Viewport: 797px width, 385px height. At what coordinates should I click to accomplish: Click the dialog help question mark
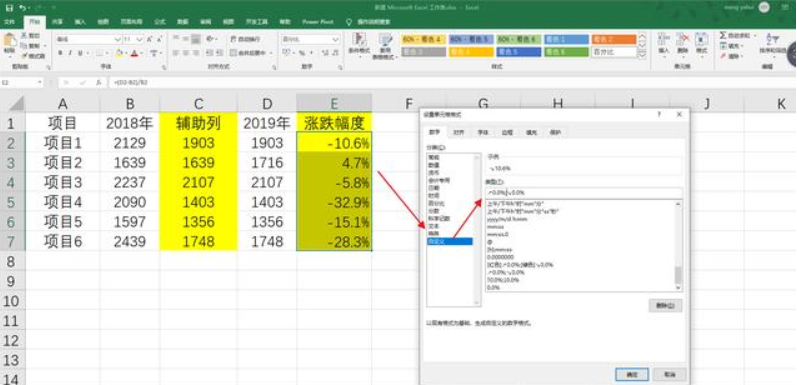click(659, 114)
